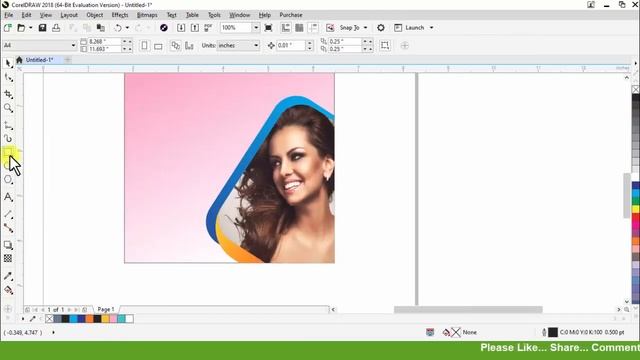Click the Purchase menu button

coord(291,15)
